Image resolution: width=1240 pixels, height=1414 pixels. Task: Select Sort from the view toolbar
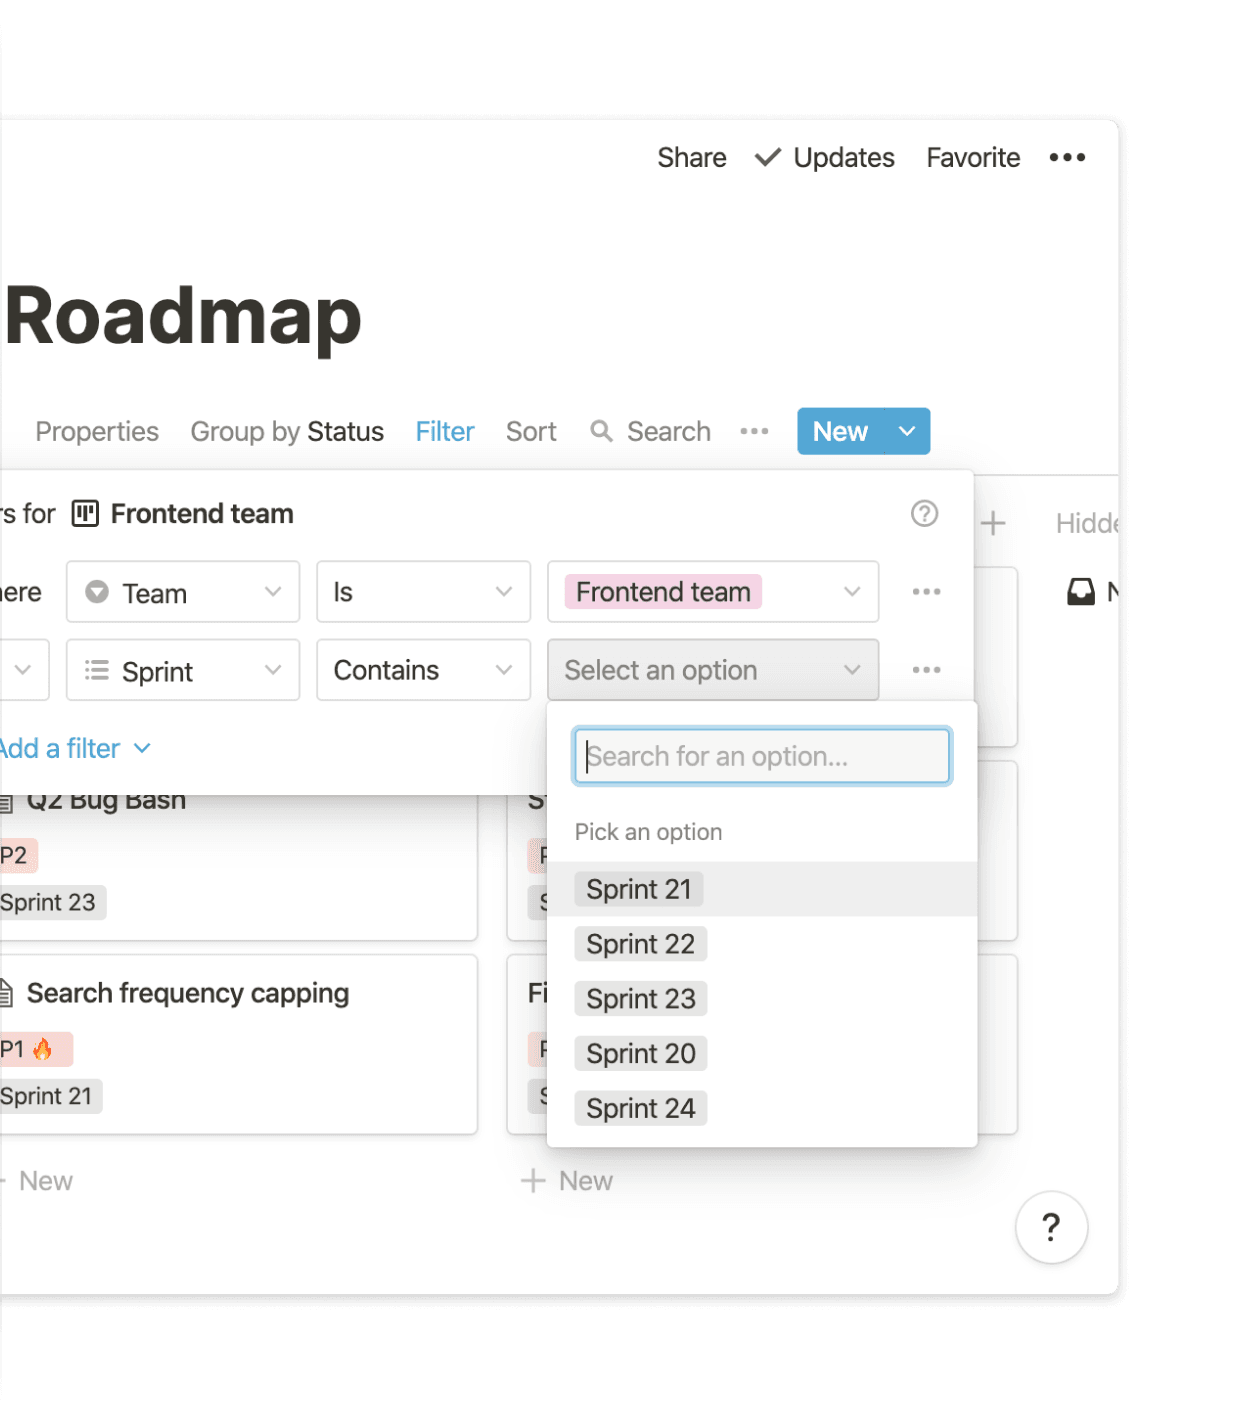click(x=531, y=431)
